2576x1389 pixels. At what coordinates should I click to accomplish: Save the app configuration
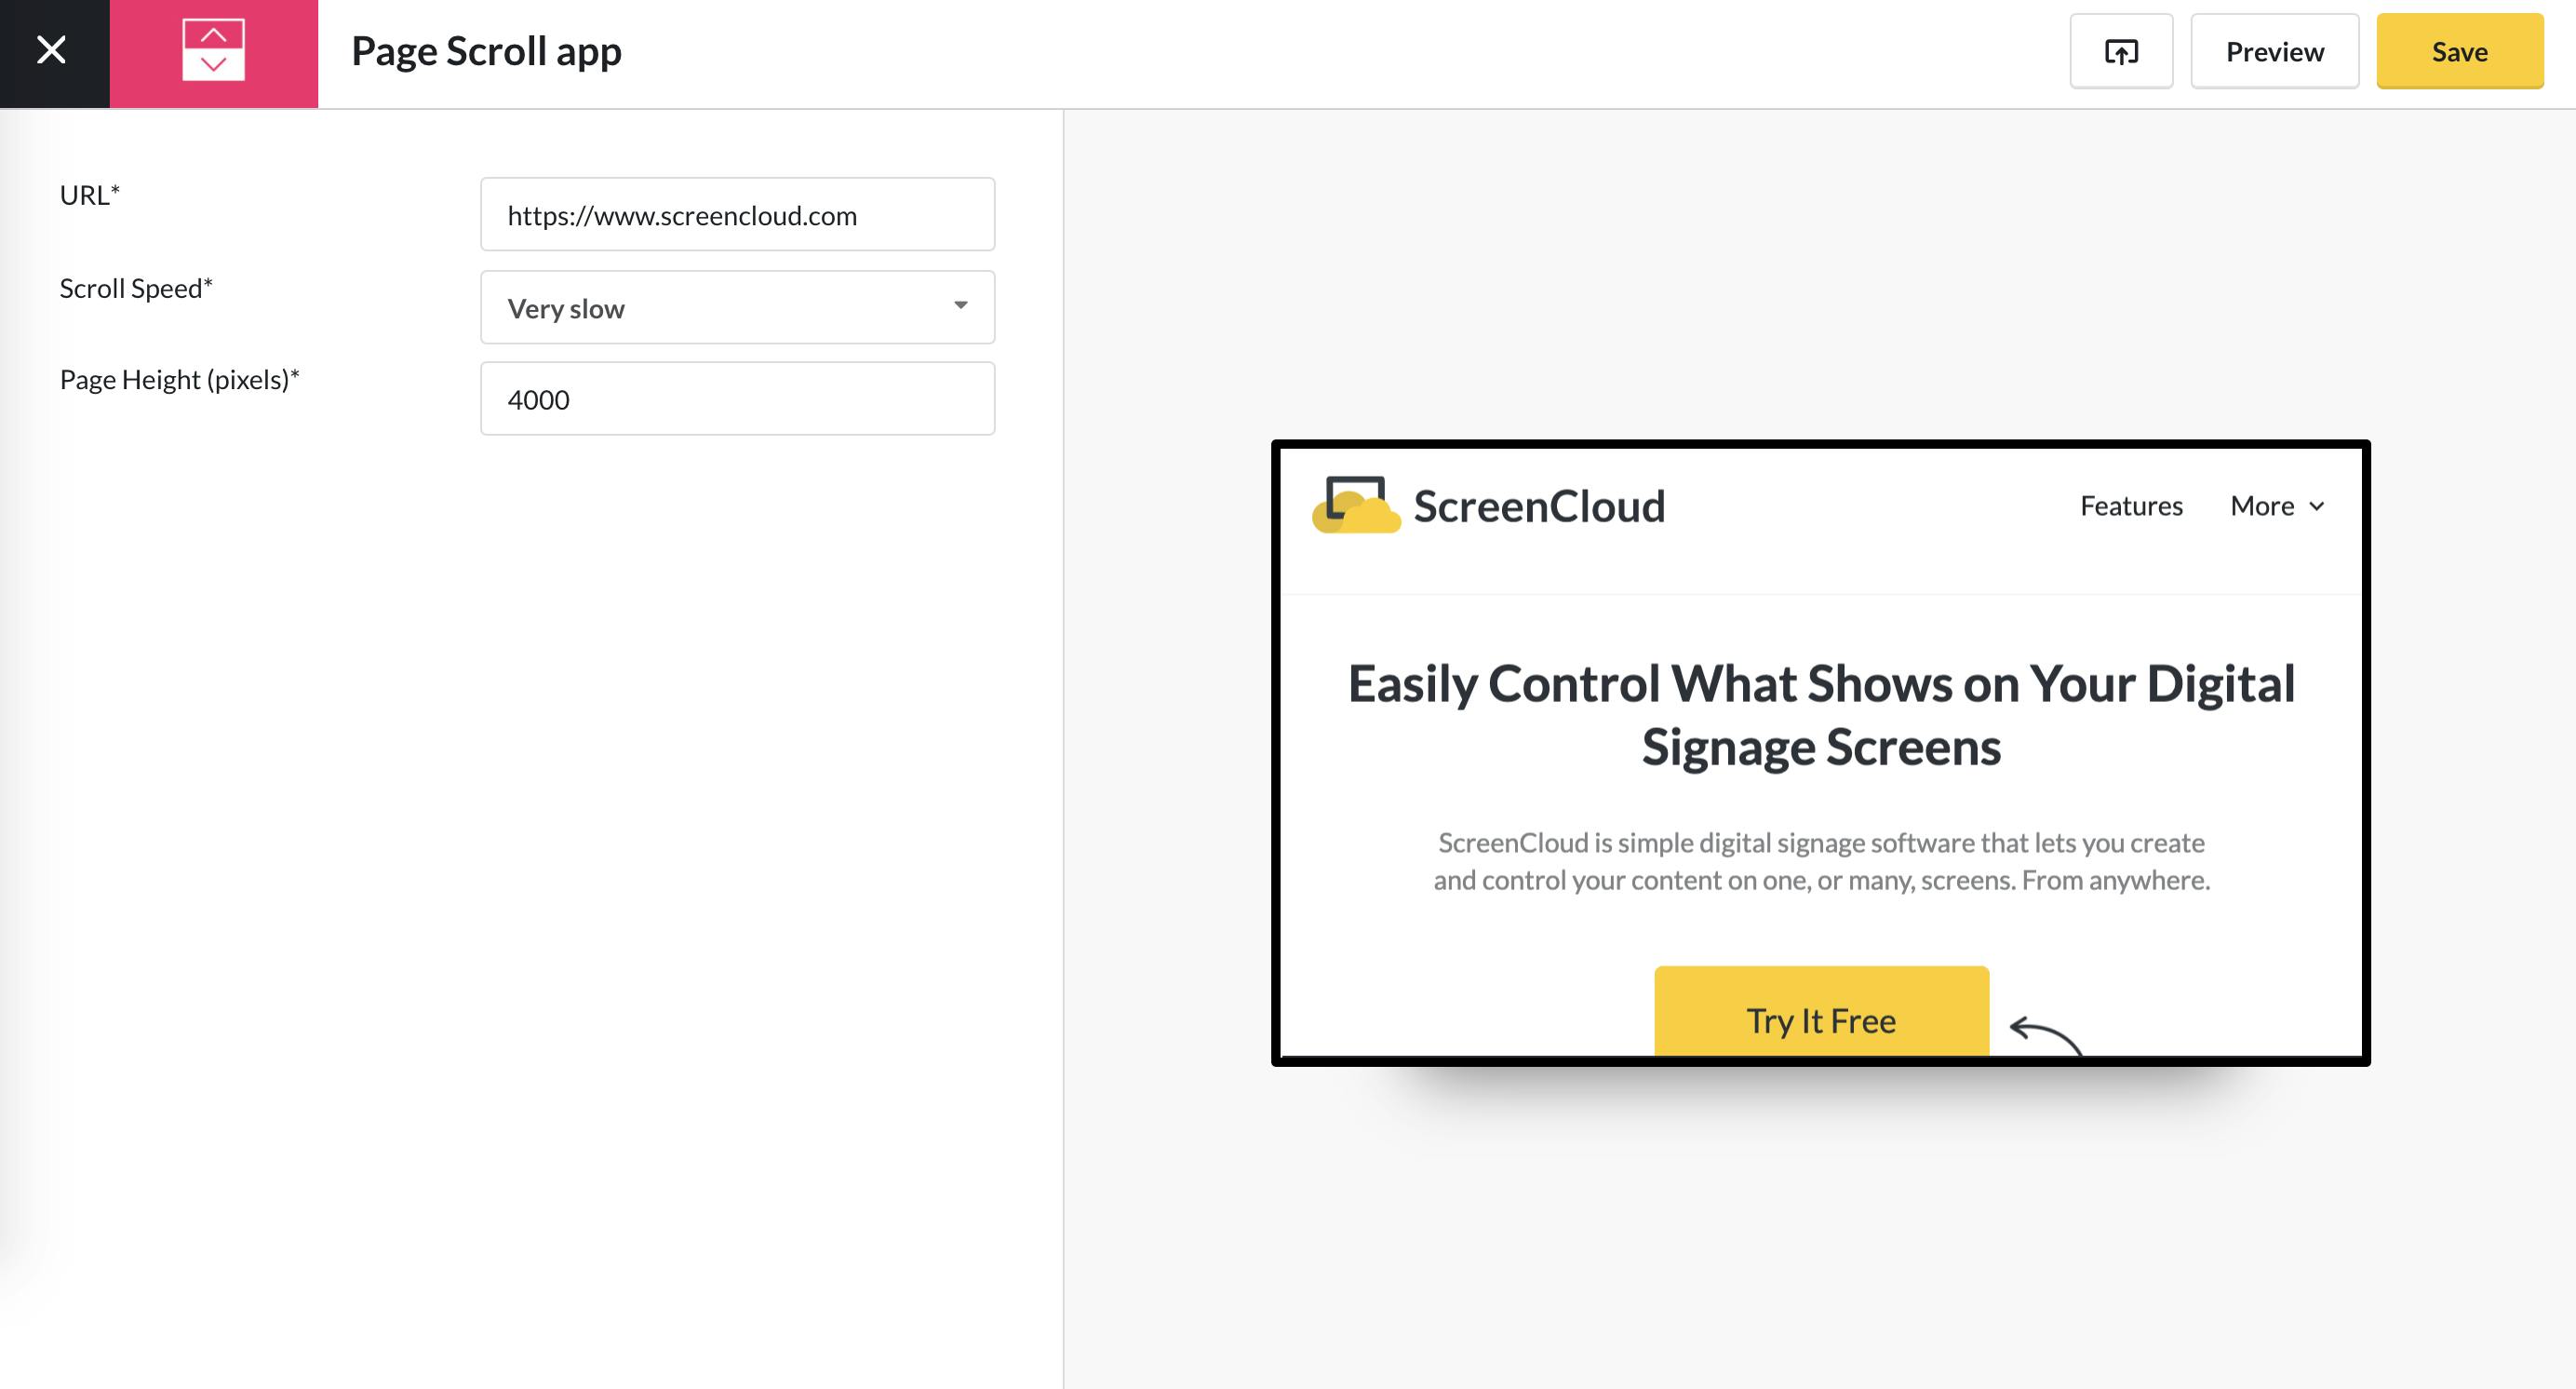pyautogui.click(x=2459, y=52)
